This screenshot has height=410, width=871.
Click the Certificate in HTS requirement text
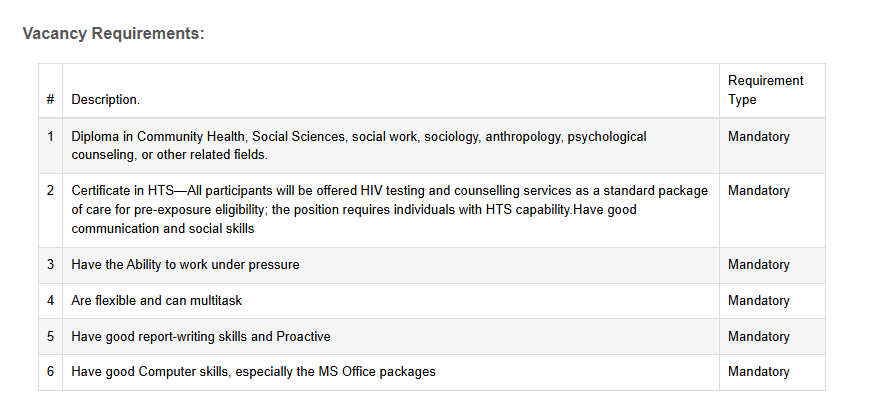pyautogui.click(x=389, y=209)
